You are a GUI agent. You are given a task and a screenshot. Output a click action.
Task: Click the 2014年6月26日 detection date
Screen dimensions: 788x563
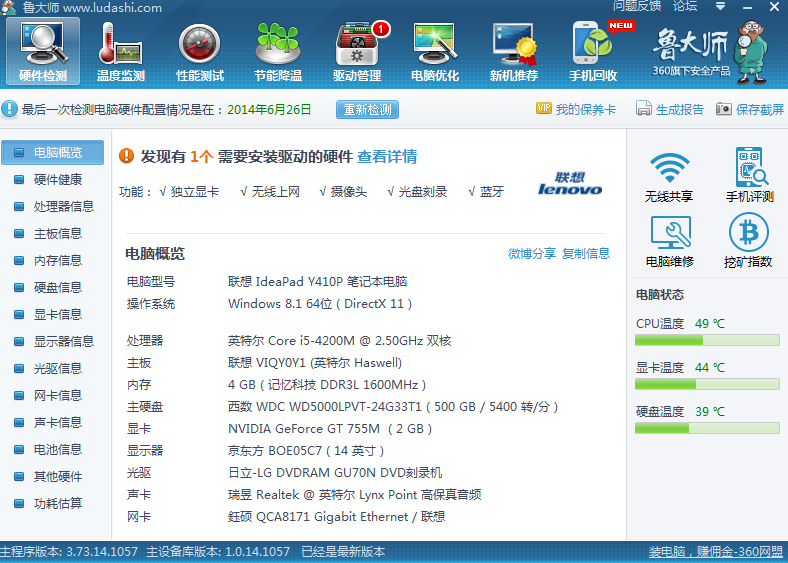(x=269, y=110)
